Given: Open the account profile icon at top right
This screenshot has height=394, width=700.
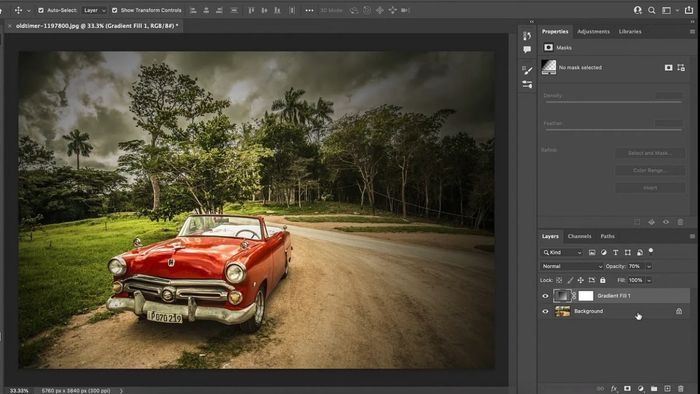Looking at the screenshot, I should tap(638, 10).
